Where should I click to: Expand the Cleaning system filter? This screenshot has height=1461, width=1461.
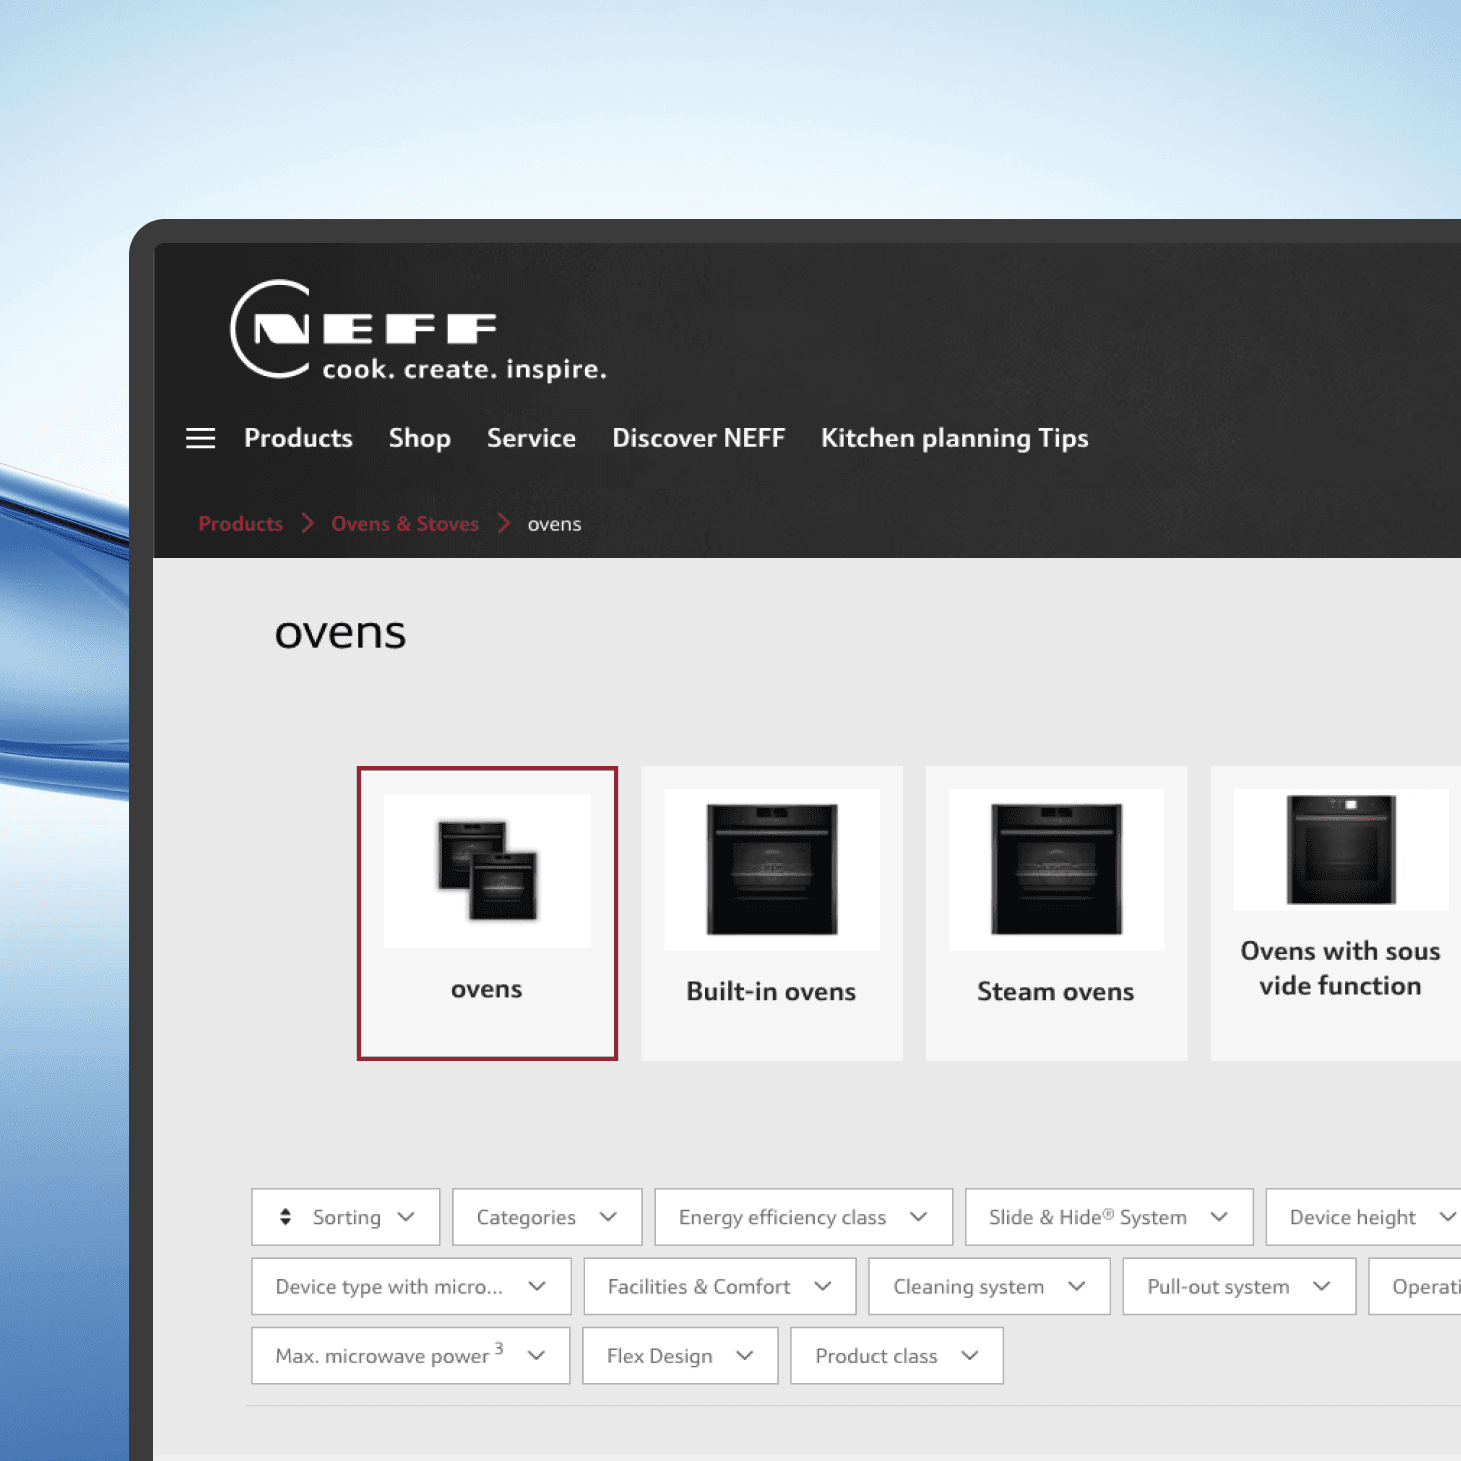tap(988, 1286)
